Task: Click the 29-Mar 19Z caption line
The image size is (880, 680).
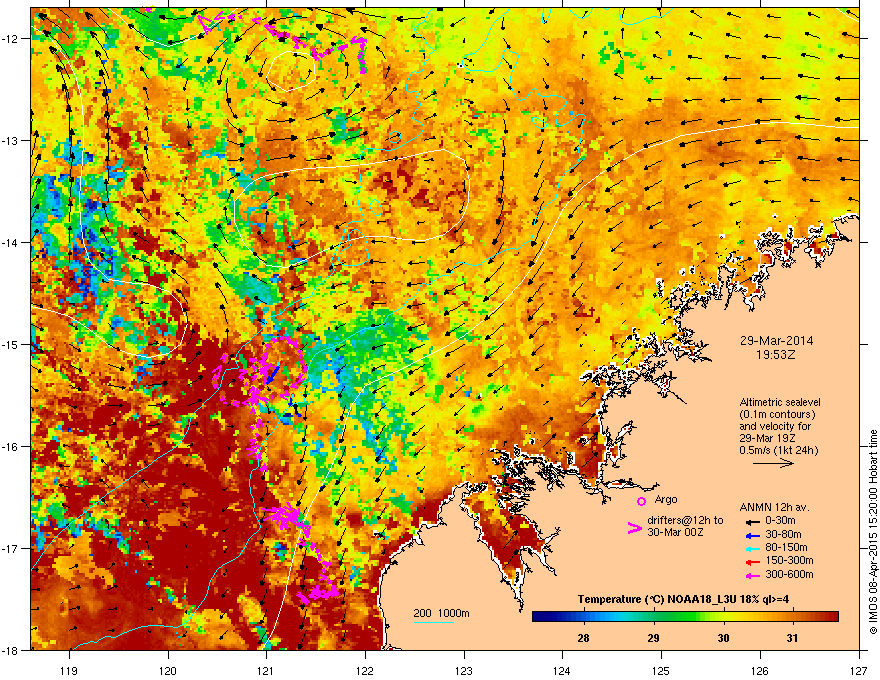Action: (767, 438)
